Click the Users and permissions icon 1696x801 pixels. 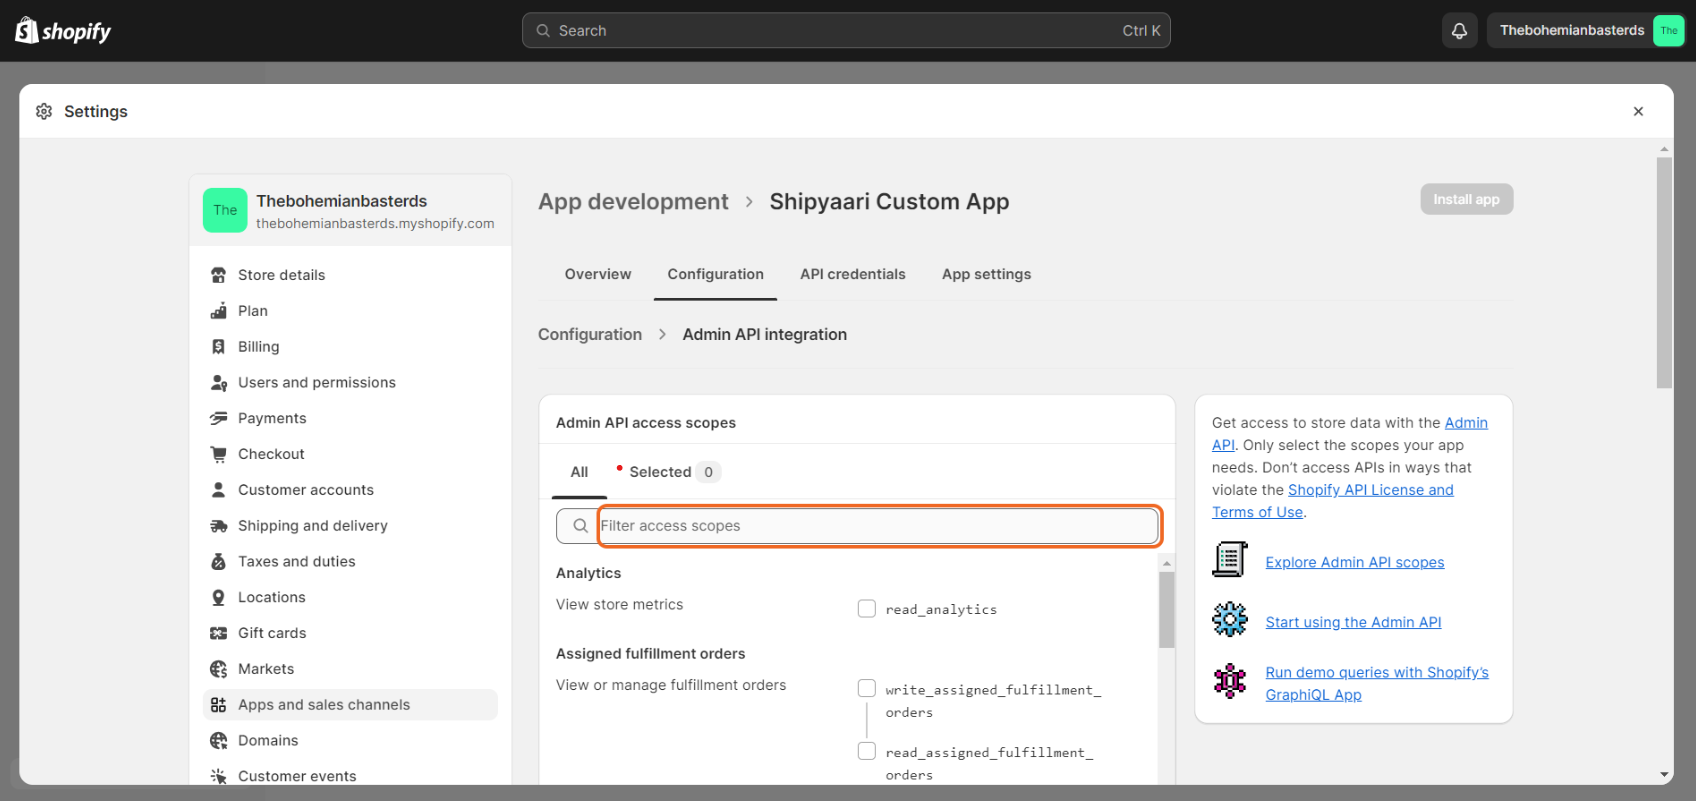coord(218,383)
